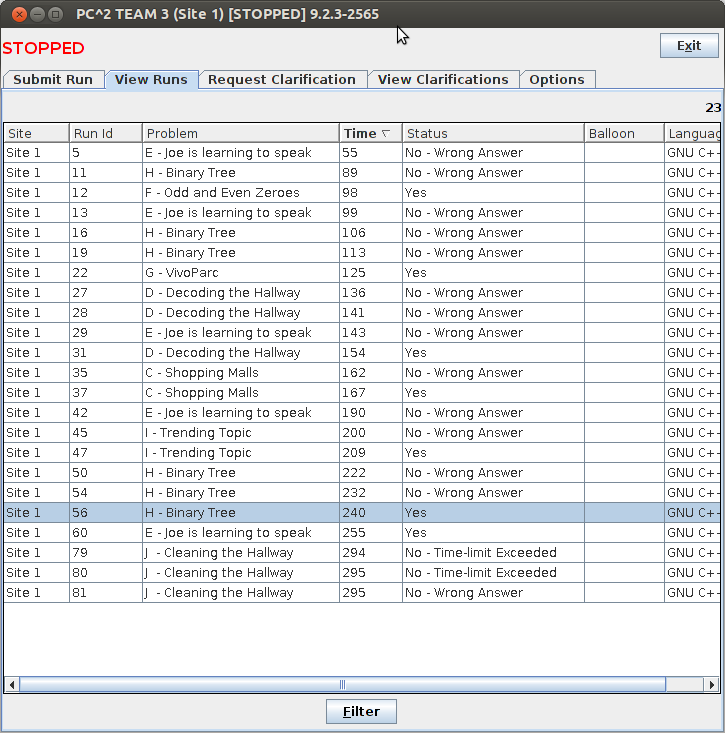Go to the View Clarifications tab
725x733 pixels.
click(x=443, y=80)
